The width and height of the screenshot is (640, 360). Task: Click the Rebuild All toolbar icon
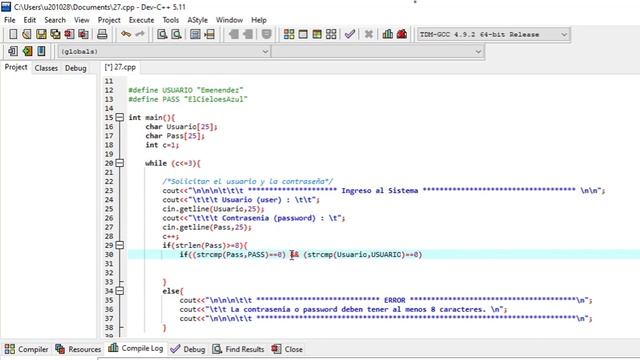pyautogui.click(x=331, y=34)
